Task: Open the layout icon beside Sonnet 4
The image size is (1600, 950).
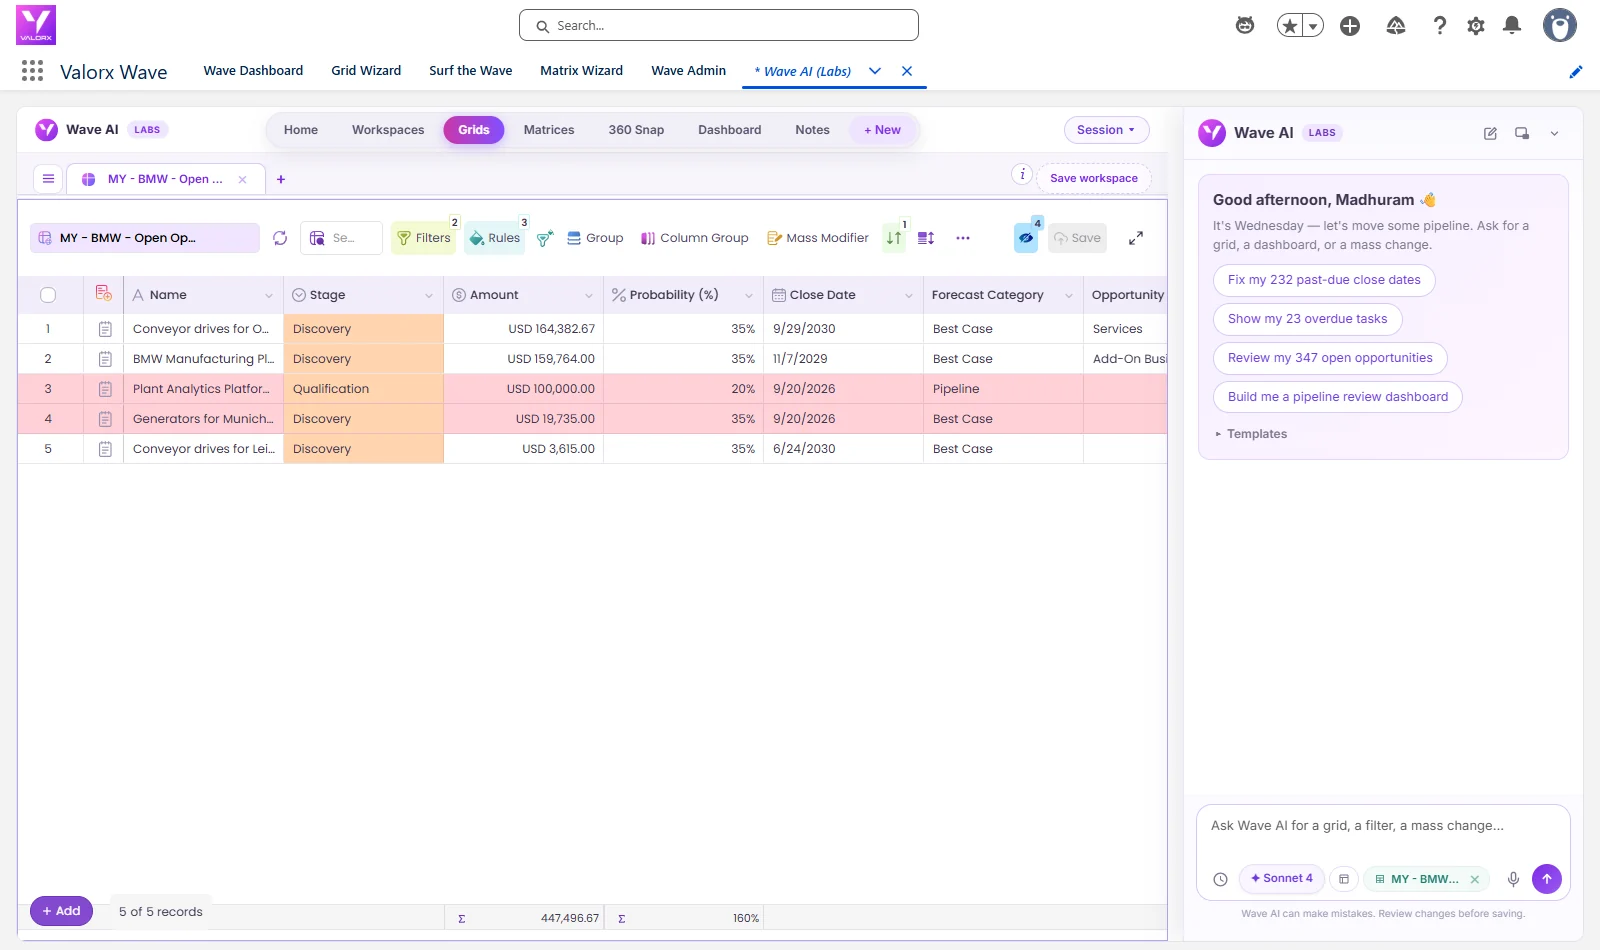Action: click(x=1344, y=879)
